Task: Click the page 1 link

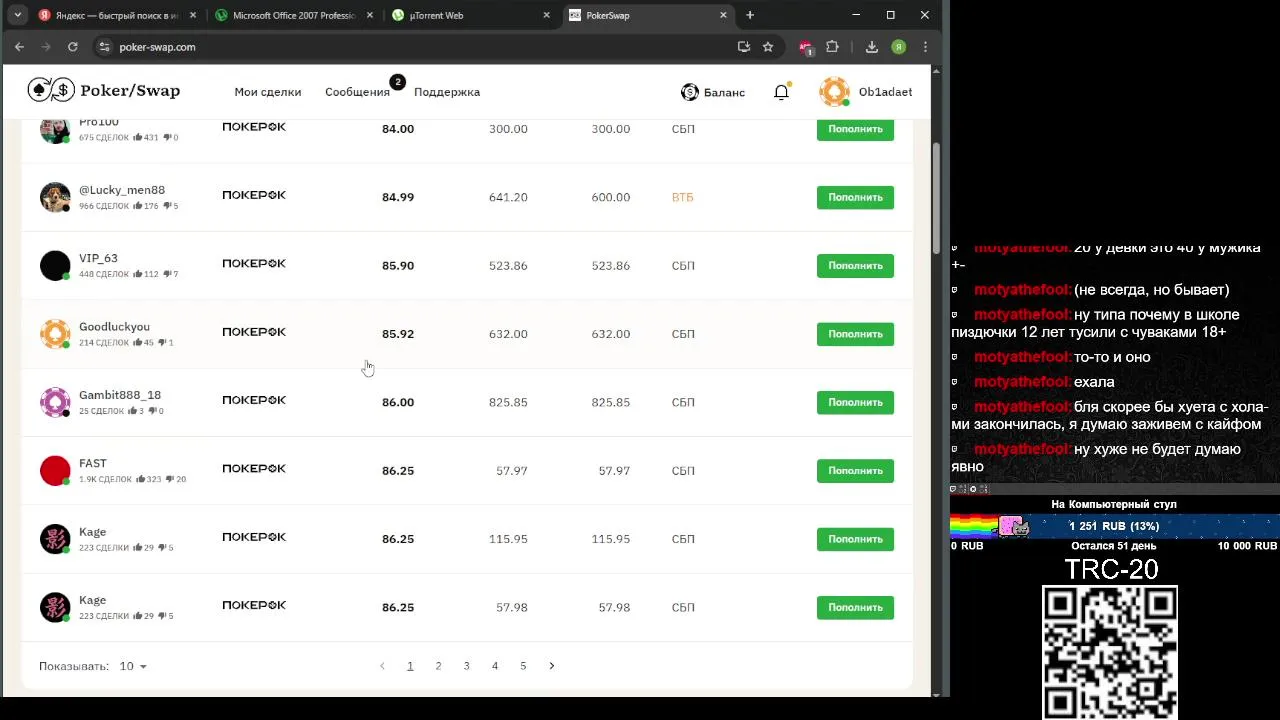Action: [410, 666]
